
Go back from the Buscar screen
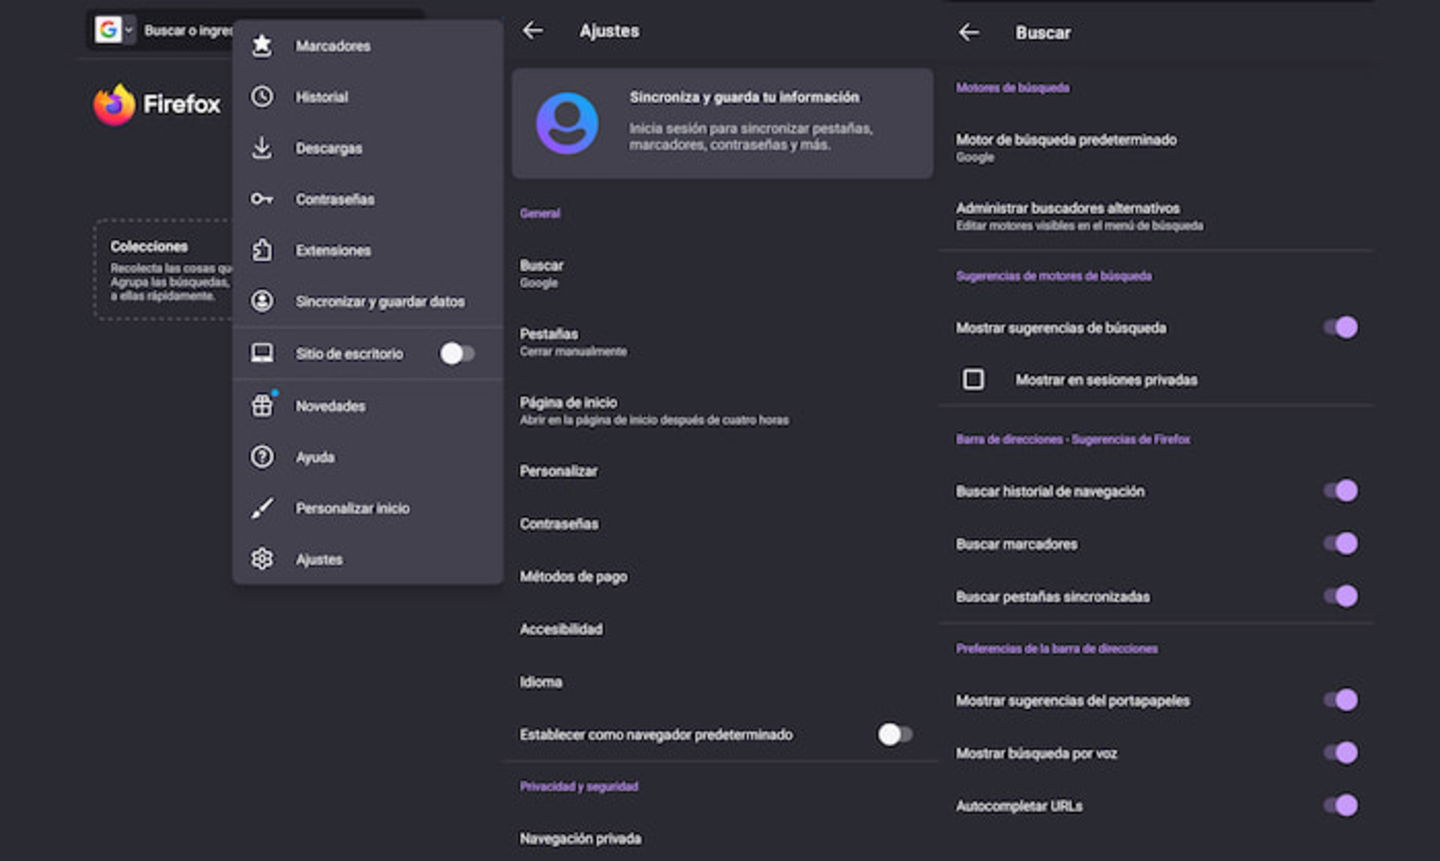tap(969, 32)
